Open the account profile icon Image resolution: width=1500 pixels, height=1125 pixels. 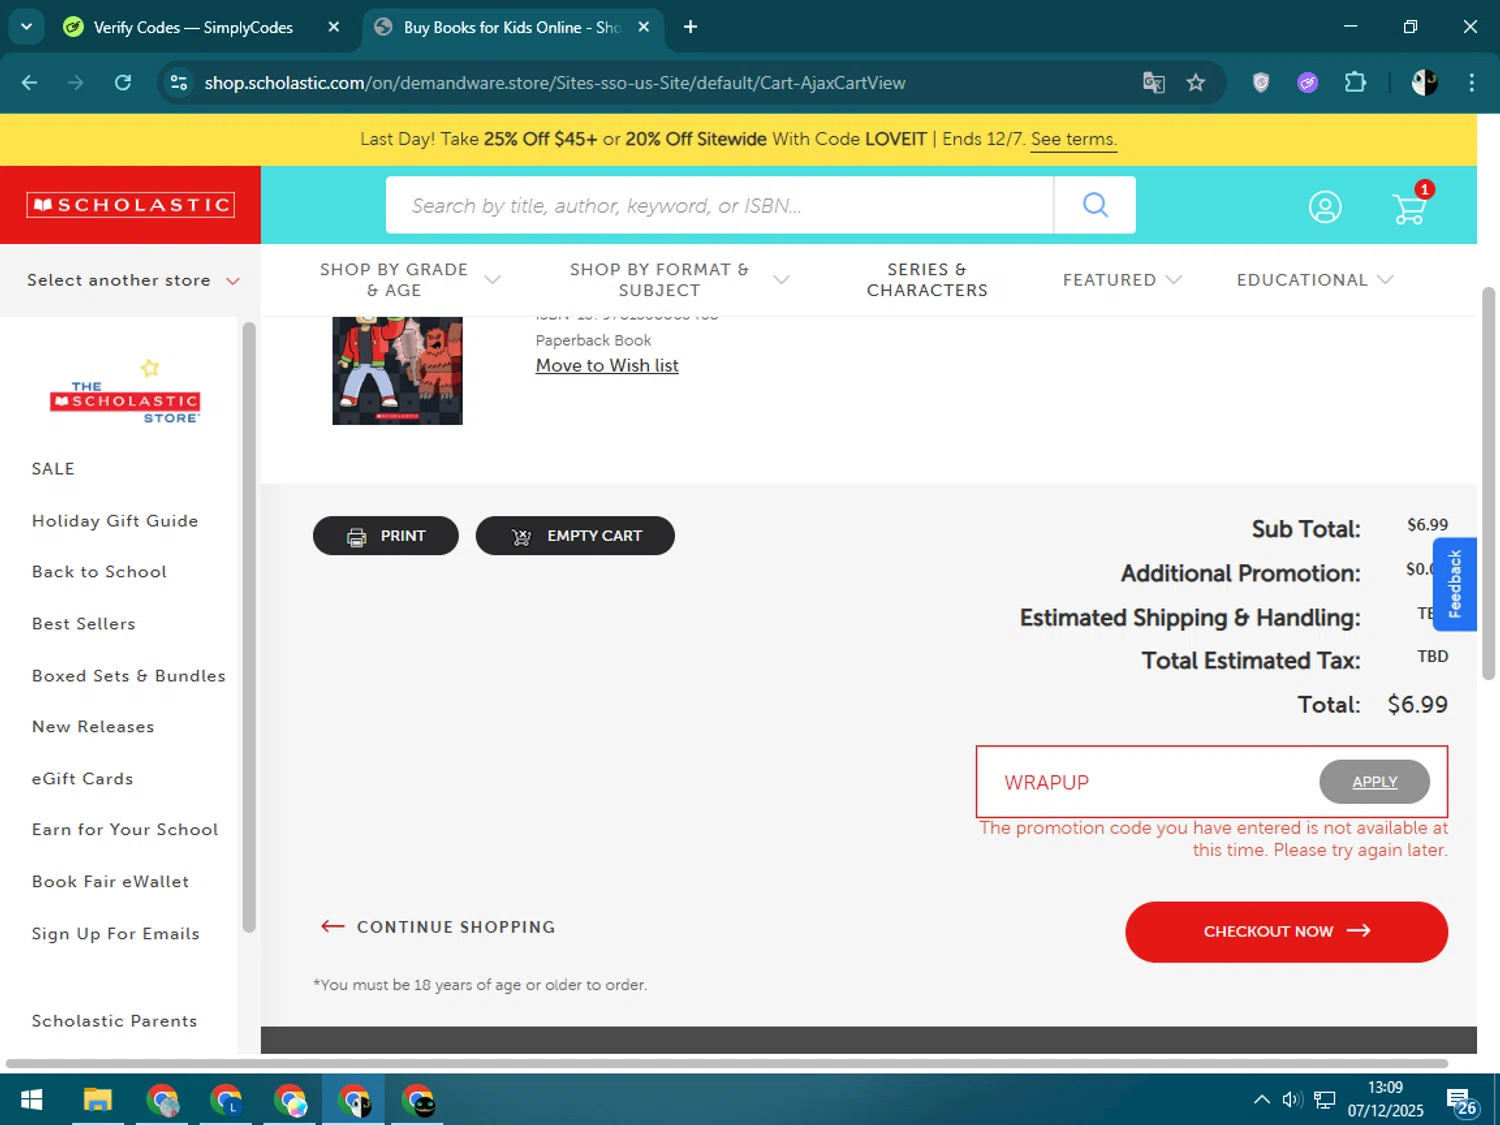1325,207
